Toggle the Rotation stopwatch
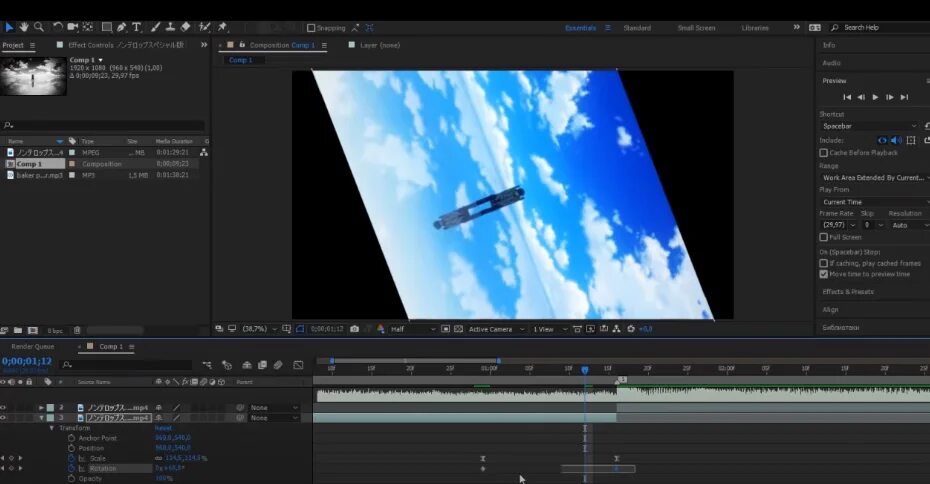The height and width of the screenshot is (484, 930). pyautogui.click(x=71, y=469)
